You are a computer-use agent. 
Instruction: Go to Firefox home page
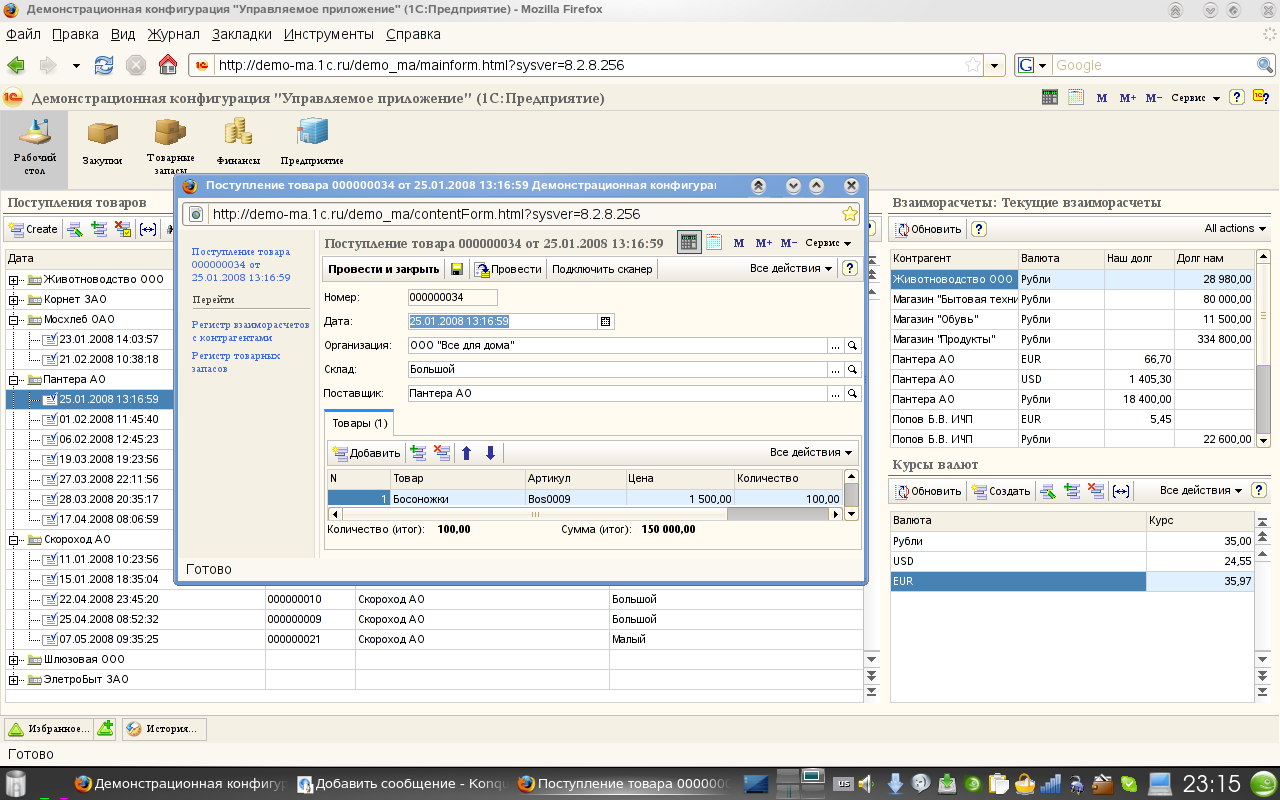168,65
